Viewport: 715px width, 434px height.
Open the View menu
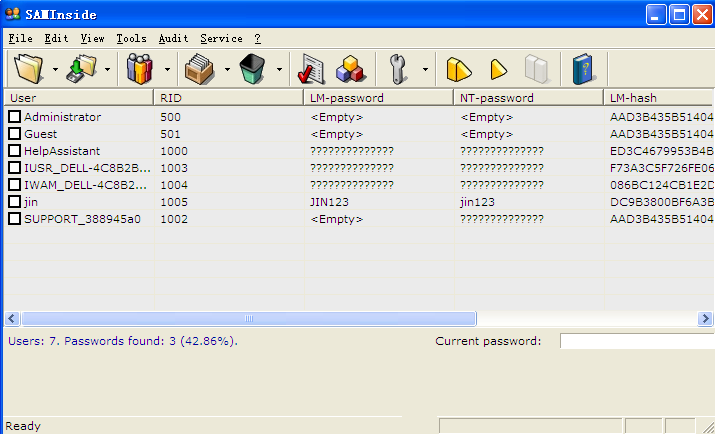point(93,39)
